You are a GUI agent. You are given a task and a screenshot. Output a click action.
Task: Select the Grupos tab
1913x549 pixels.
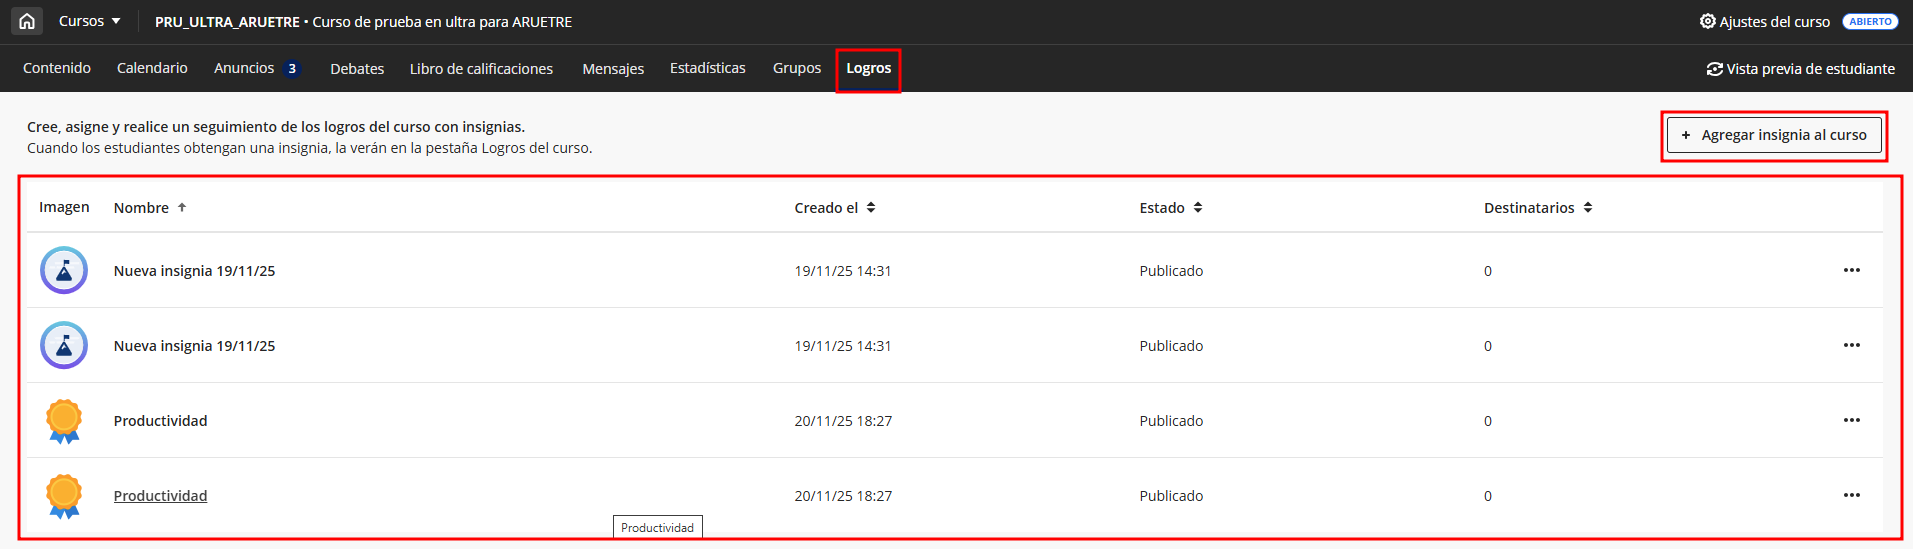796,68
